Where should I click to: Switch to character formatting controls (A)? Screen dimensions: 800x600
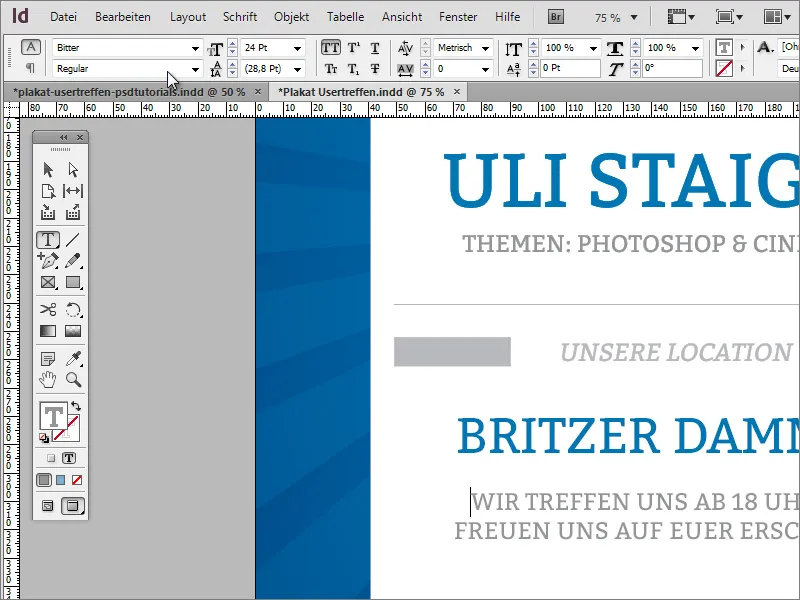tap(31, 47)
